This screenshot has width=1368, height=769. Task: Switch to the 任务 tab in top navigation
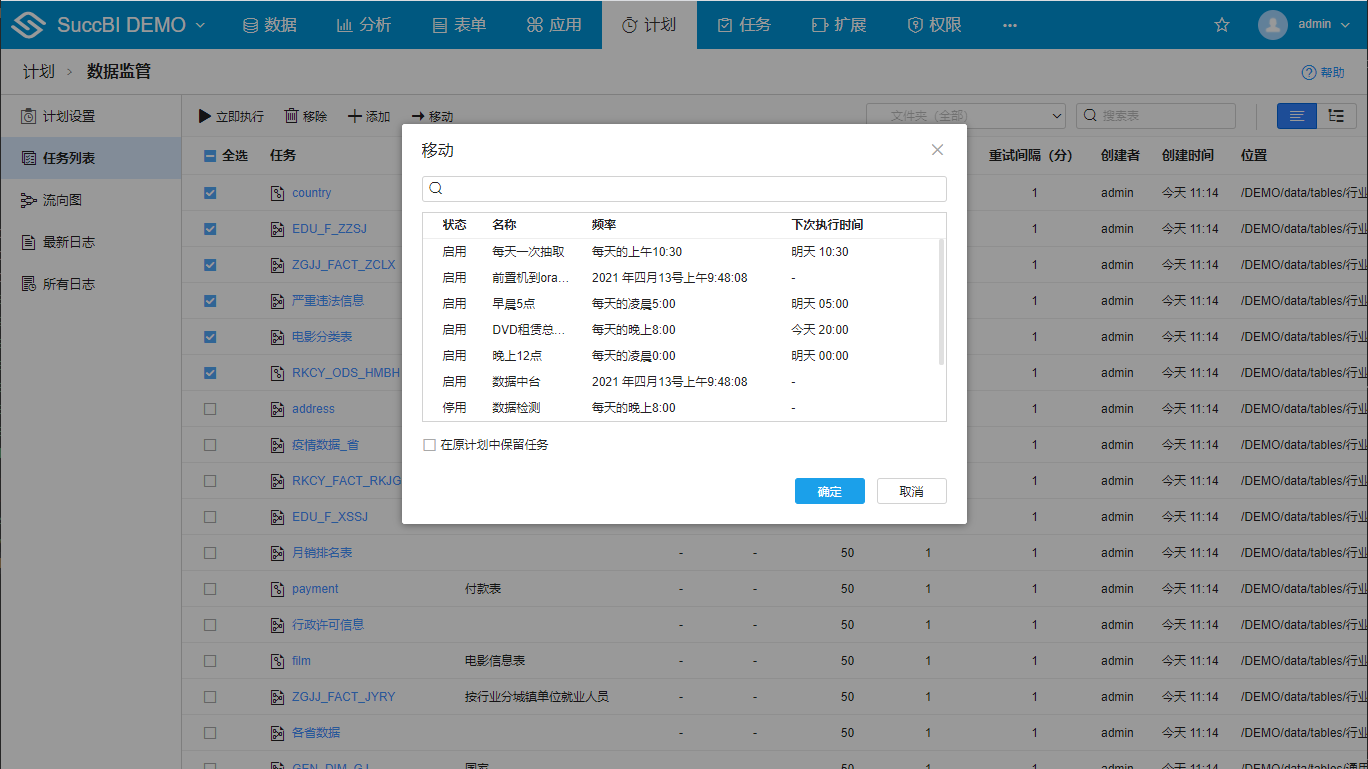743,24
